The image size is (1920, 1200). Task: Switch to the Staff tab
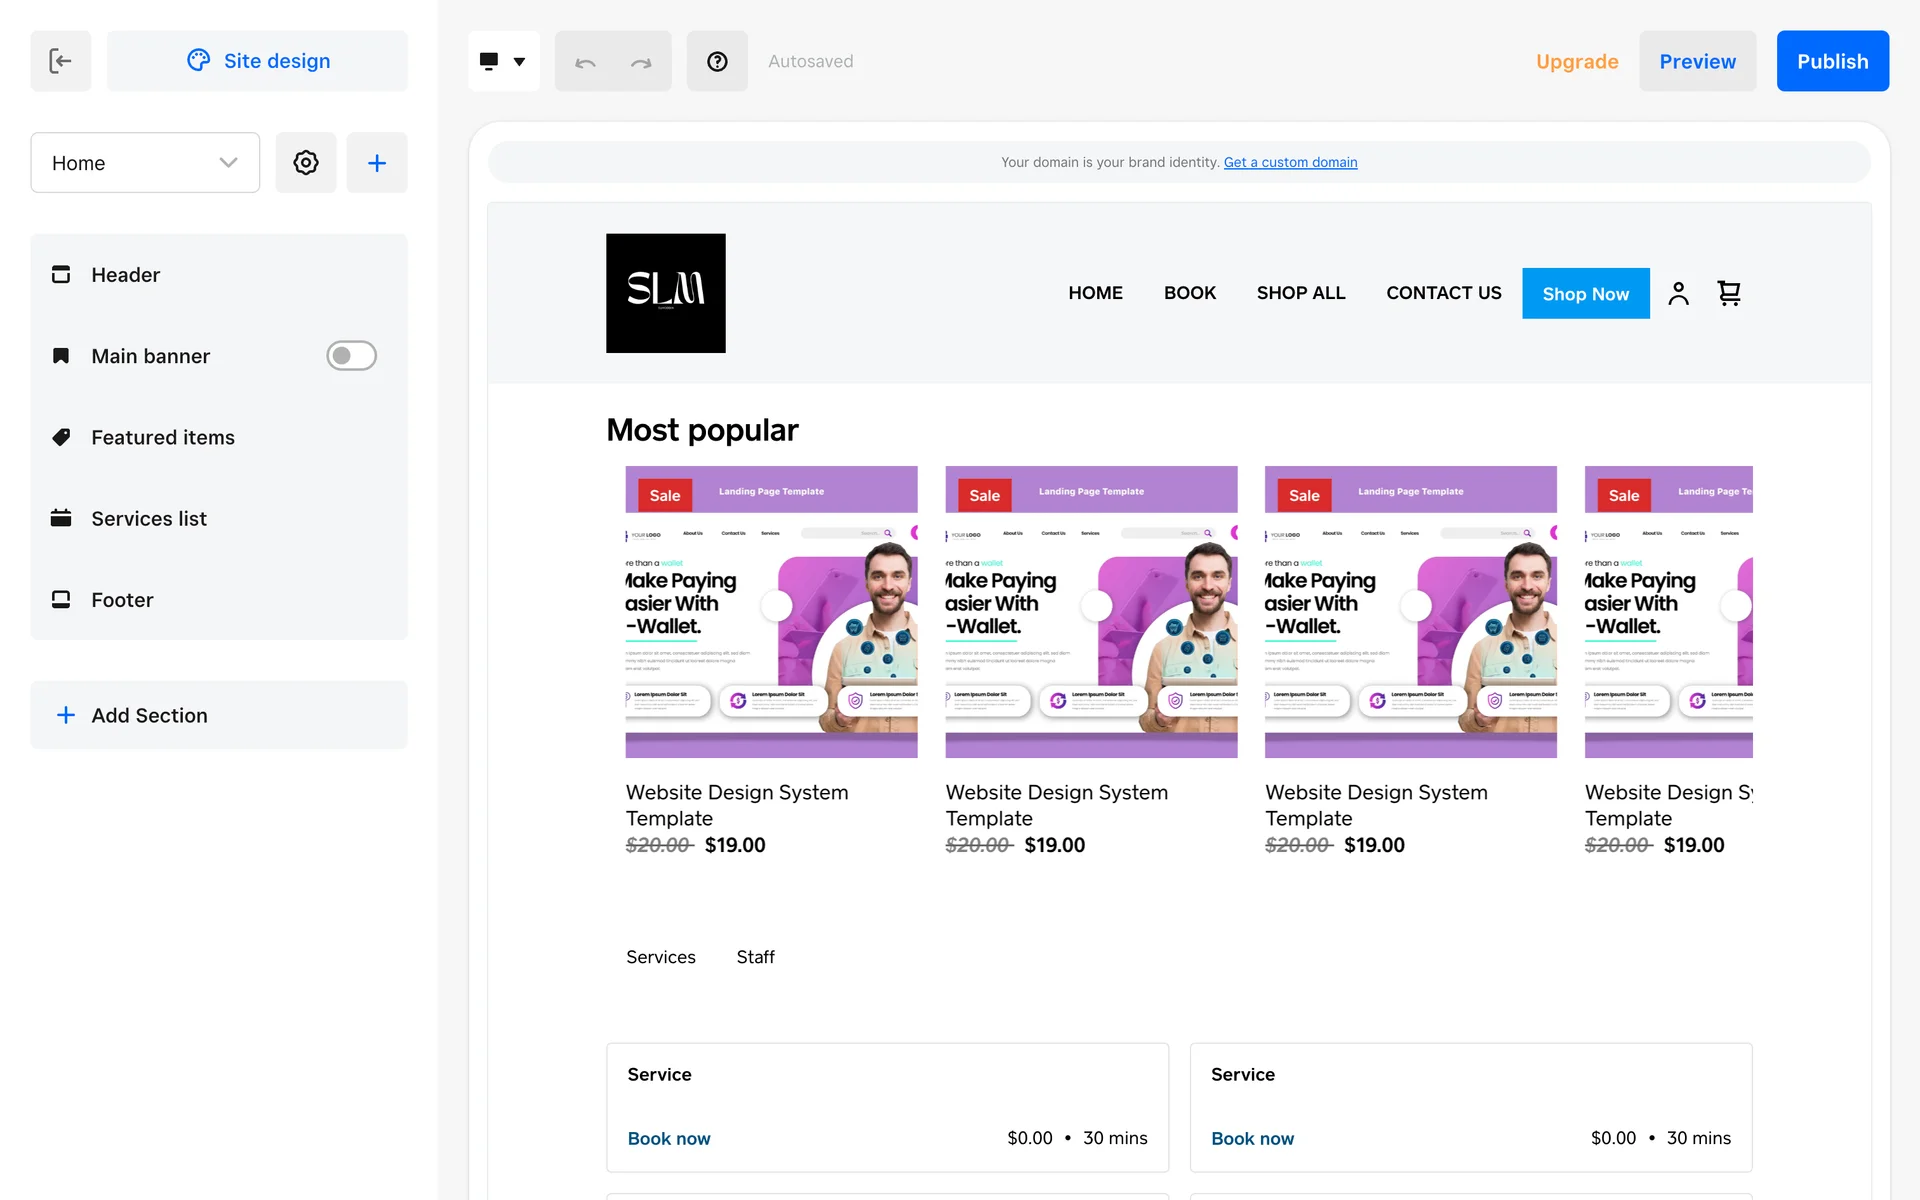point(755,957)
